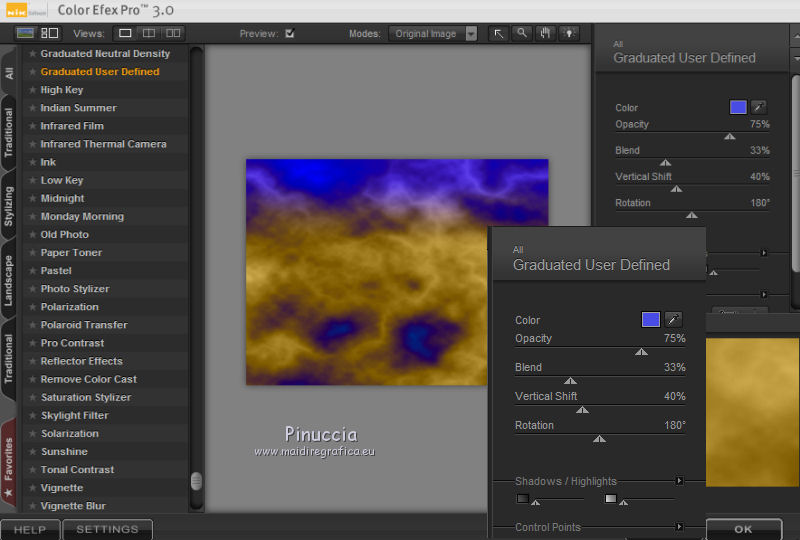Click the star beside Solarization

tap(32, 433)
